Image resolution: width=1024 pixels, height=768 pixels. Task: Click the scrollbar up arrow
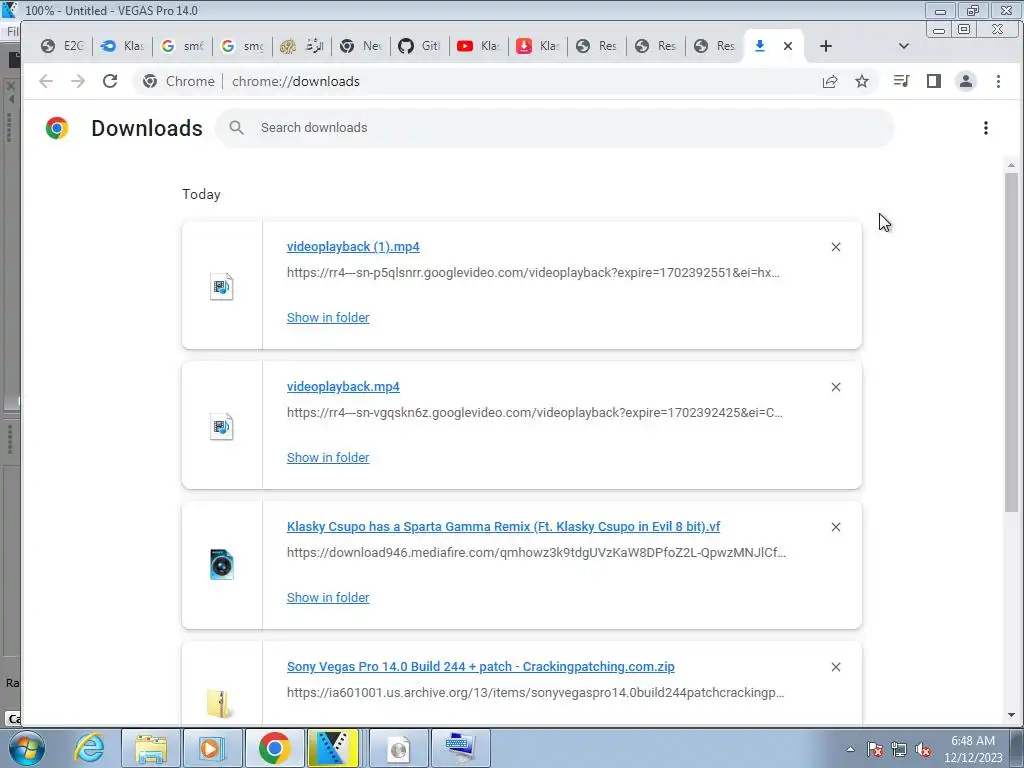click(x=1011, y=165)
